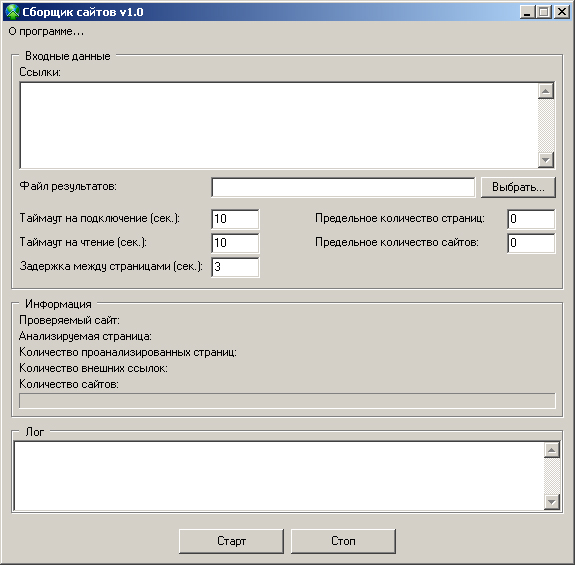Image resolution: width=575 pixels, height=565 pixels.
Task: Open the "О программе…" menu
Action: pyautogui.click(x=46, y=32)
